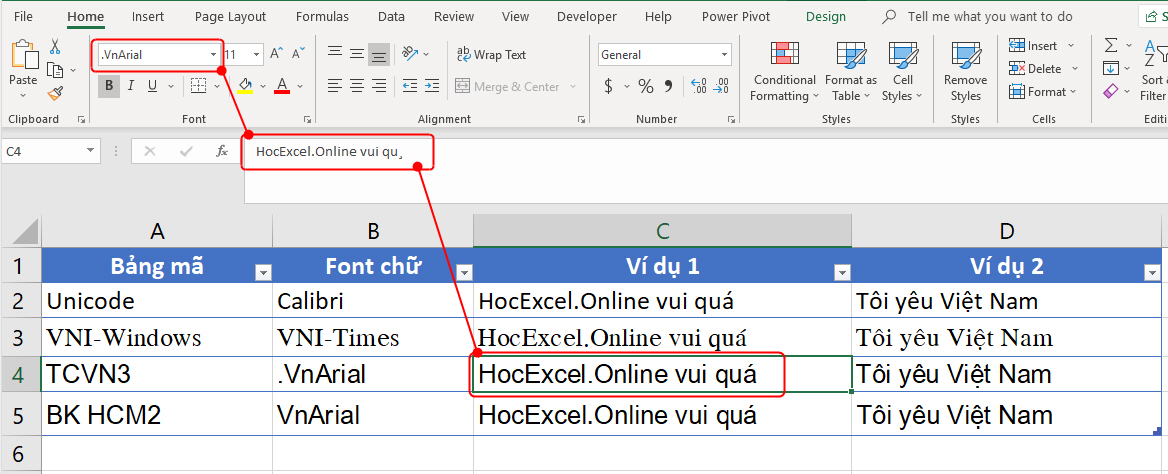Apply the red font color

282,86
